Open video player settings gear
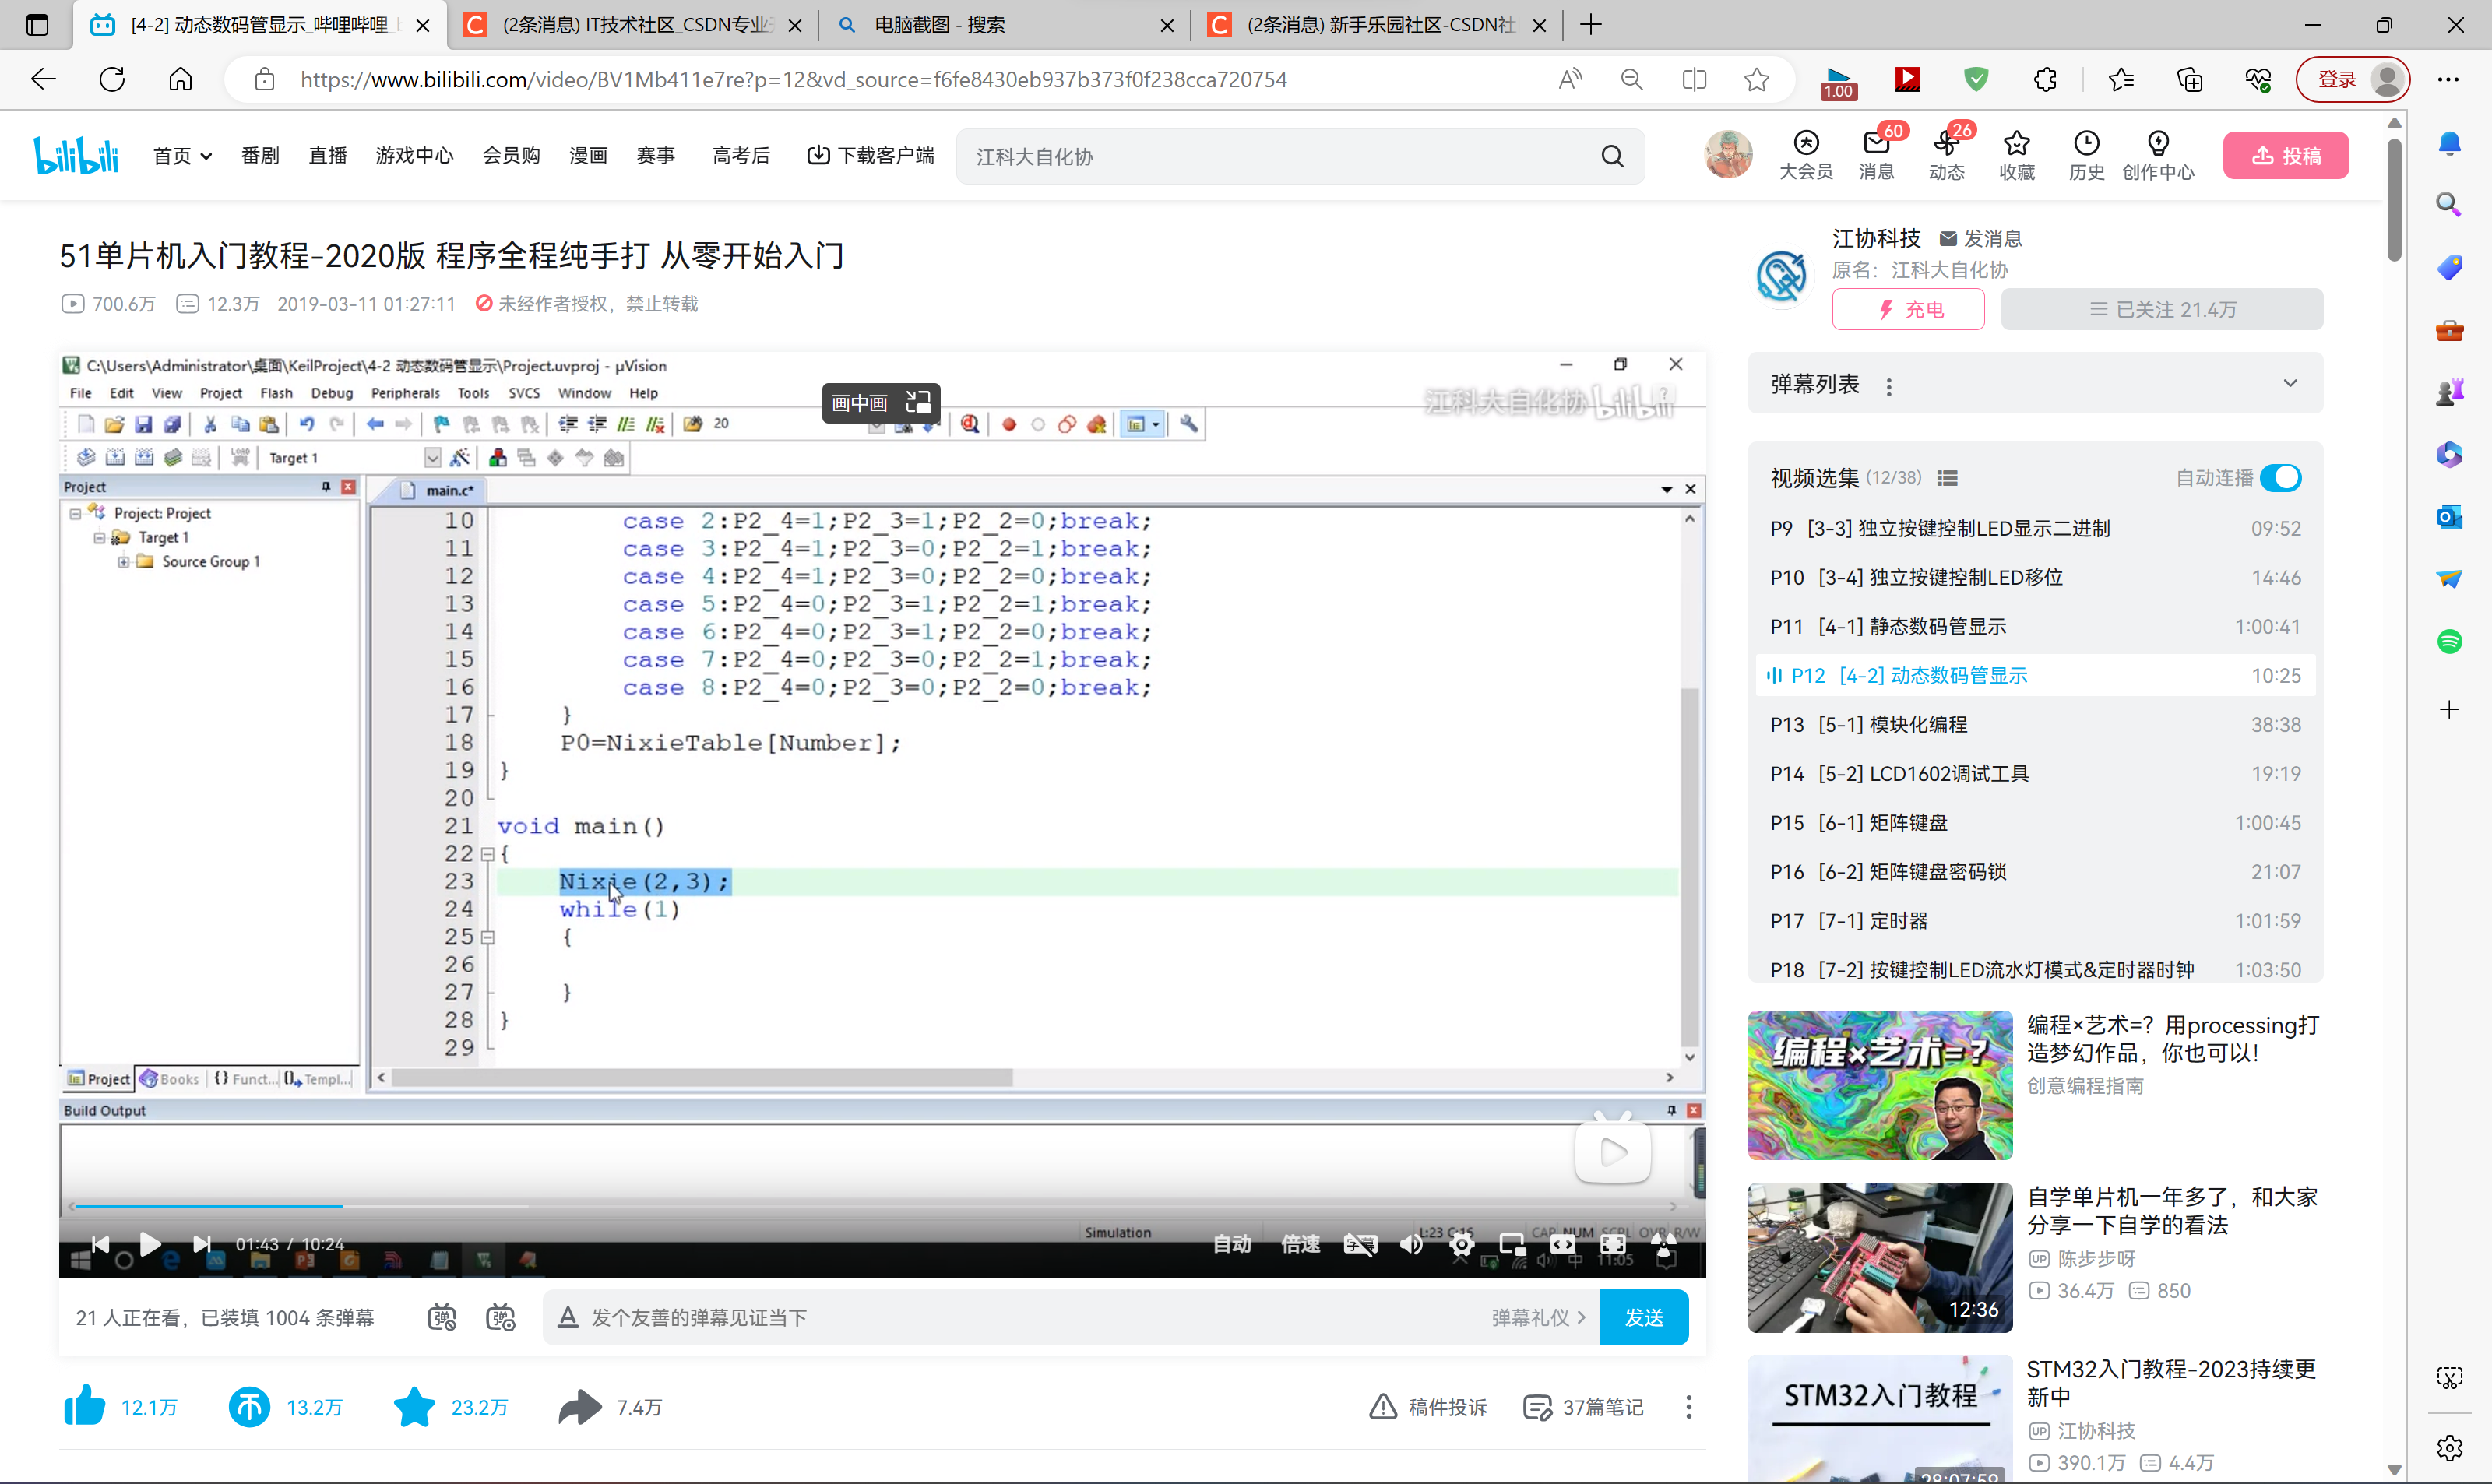The height and width of the screenshot is (1484, 2492). (1461, 1244)
